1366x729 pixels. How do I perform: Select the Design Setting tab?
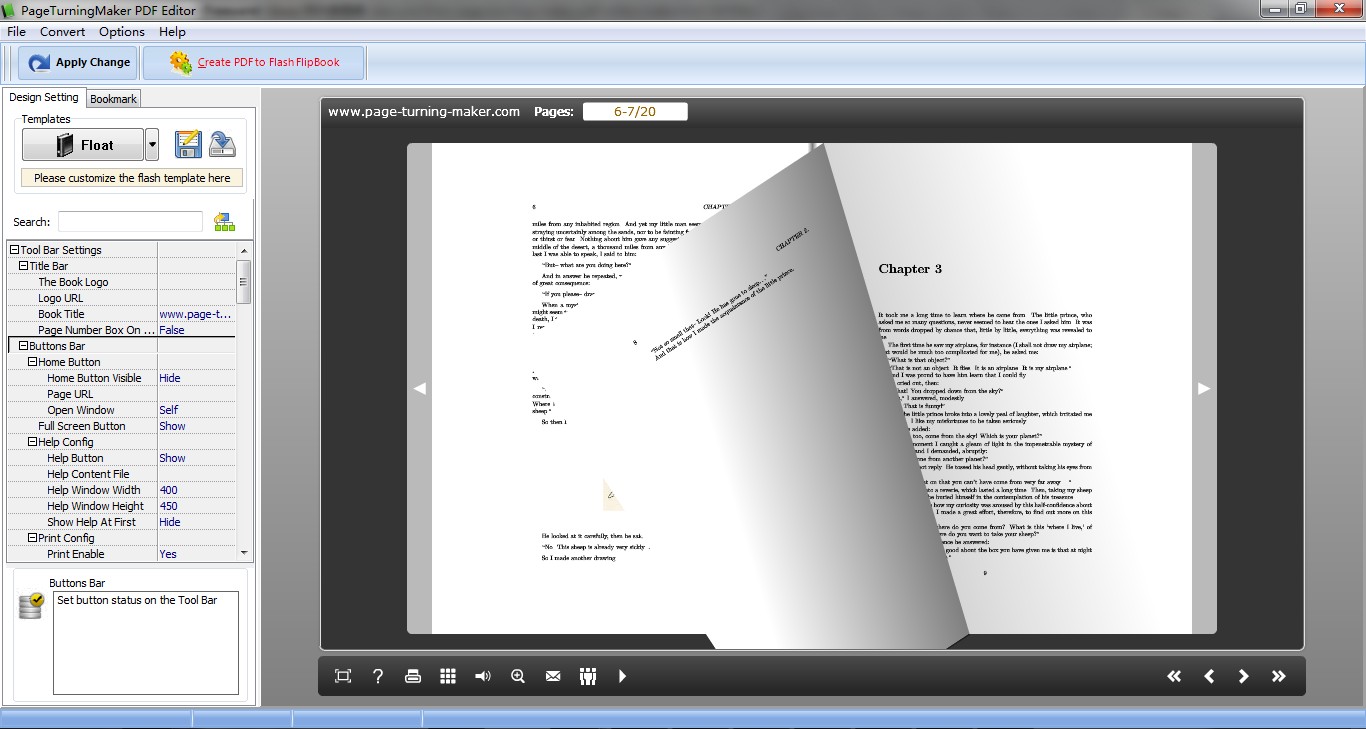(x=44, y=97)
